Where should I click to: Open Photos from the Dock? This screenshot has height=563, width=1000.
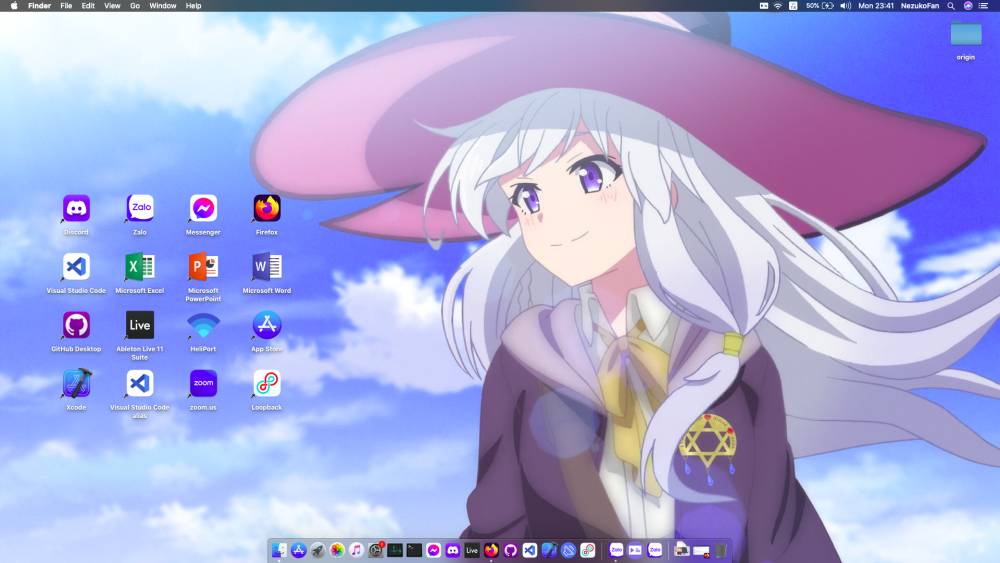[x=337, y=550]
